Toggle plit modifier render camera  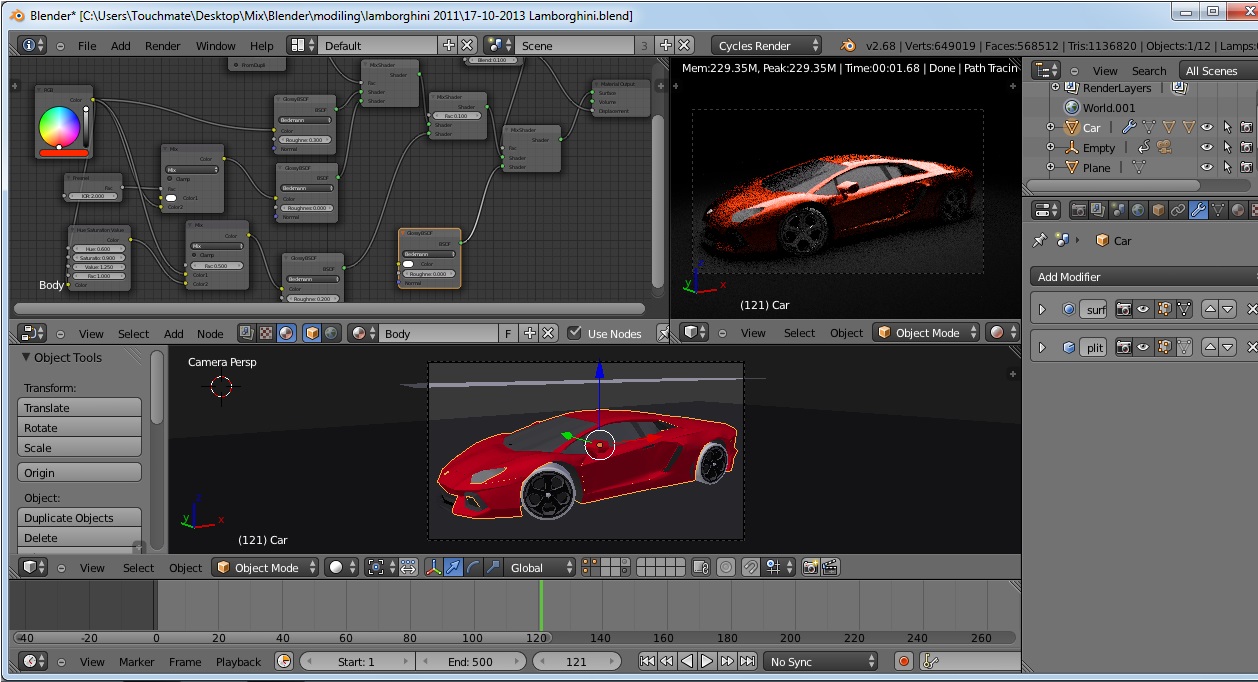(1124, 347)
